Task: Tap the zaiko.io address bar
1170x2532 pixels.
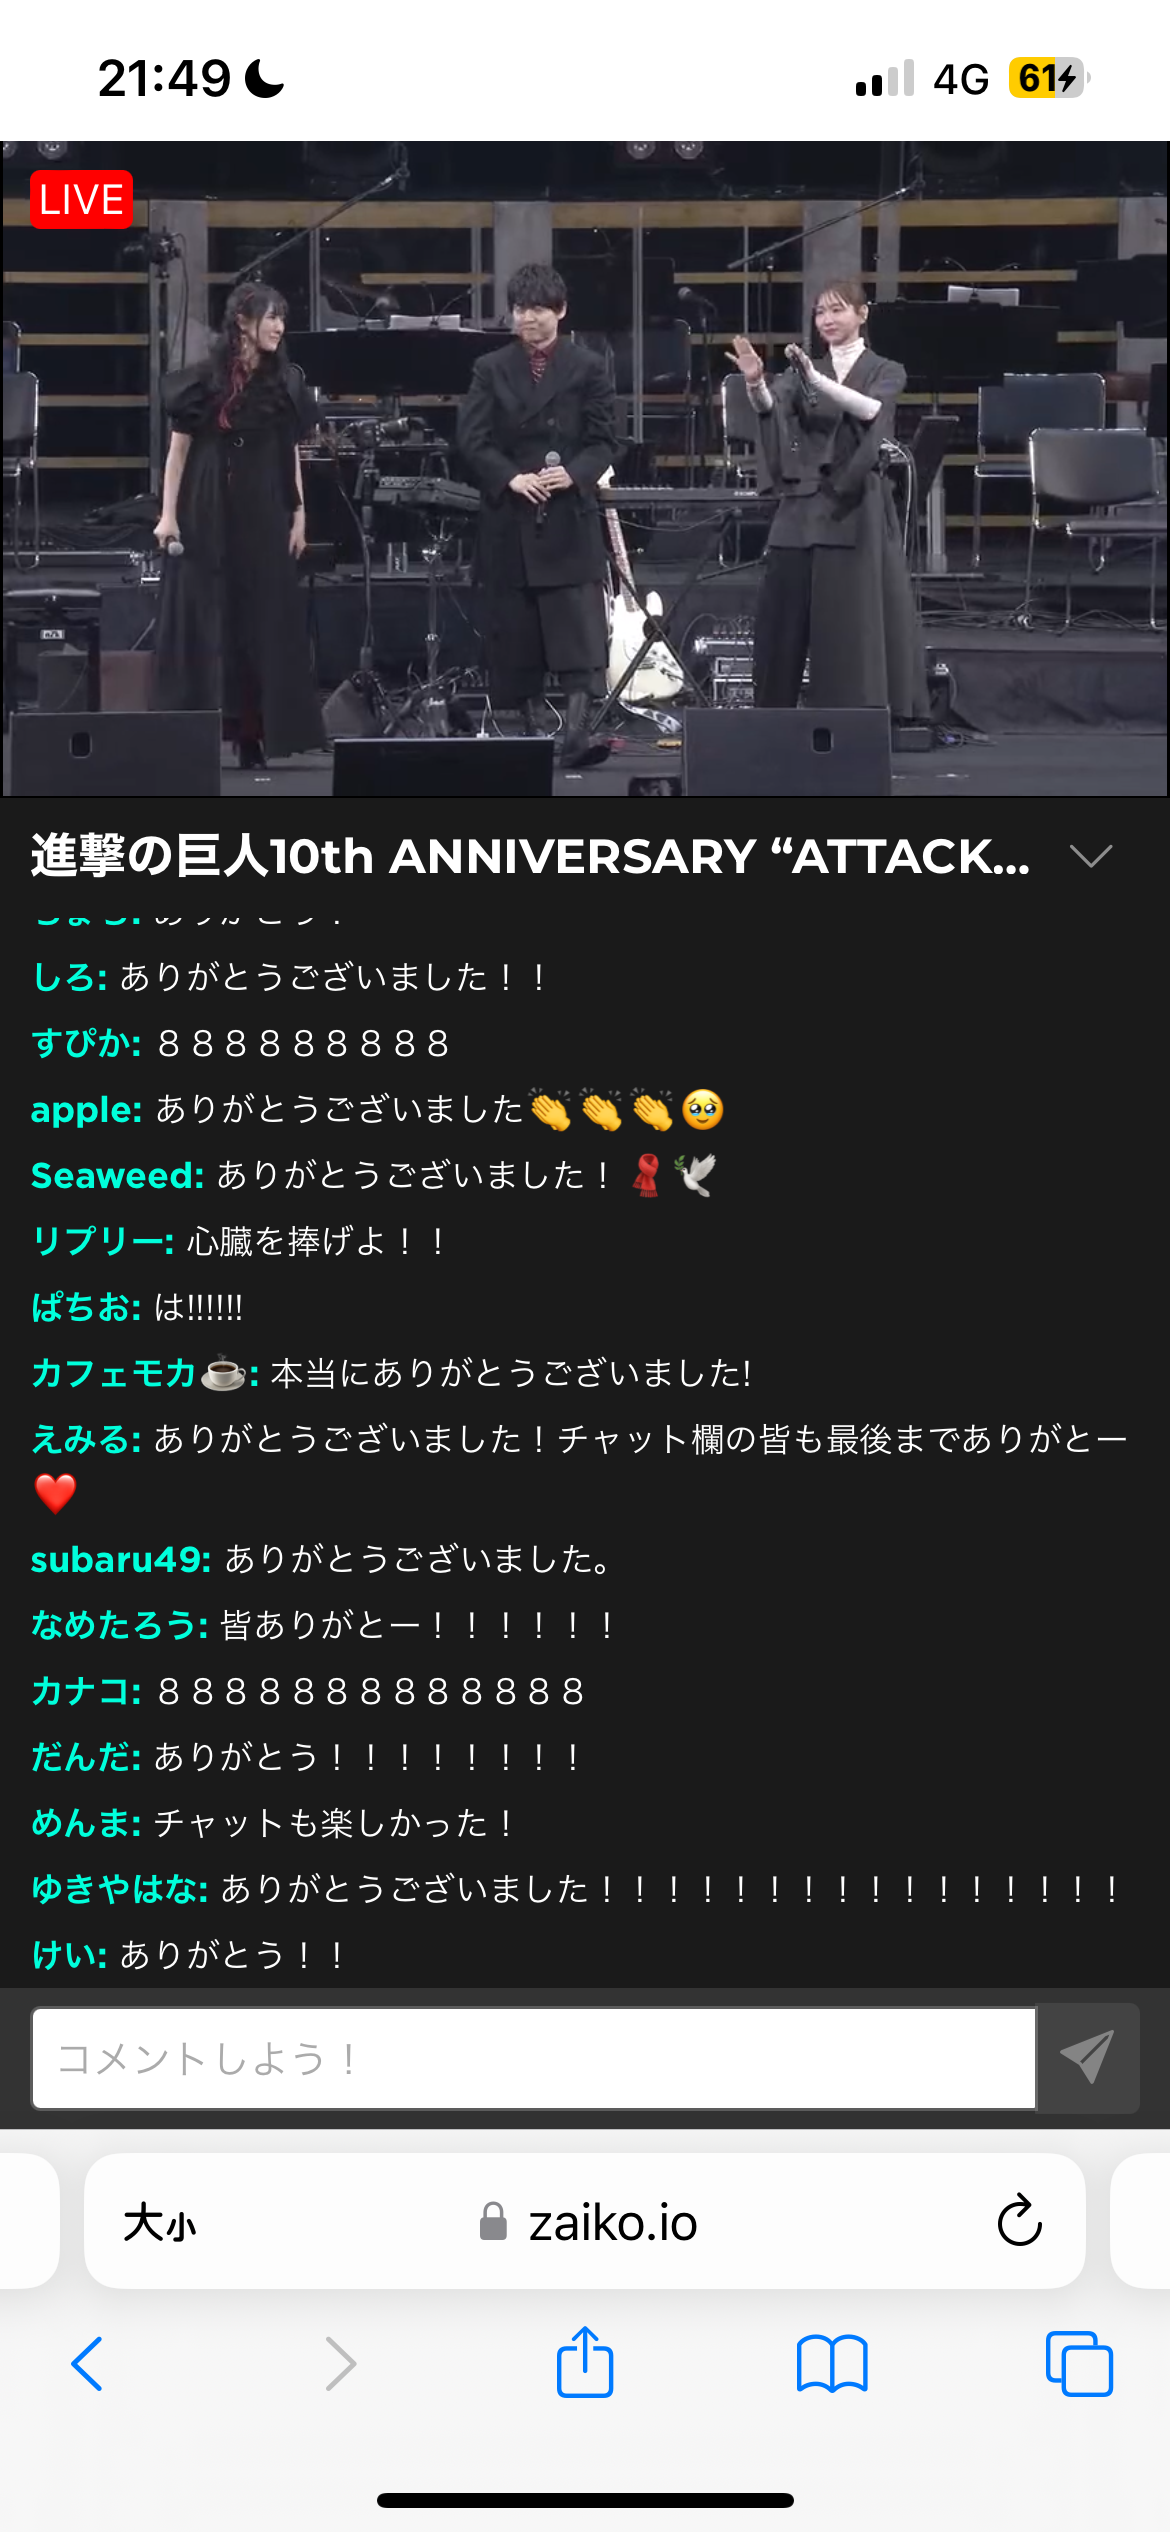Action: [x=585, y=2221]
